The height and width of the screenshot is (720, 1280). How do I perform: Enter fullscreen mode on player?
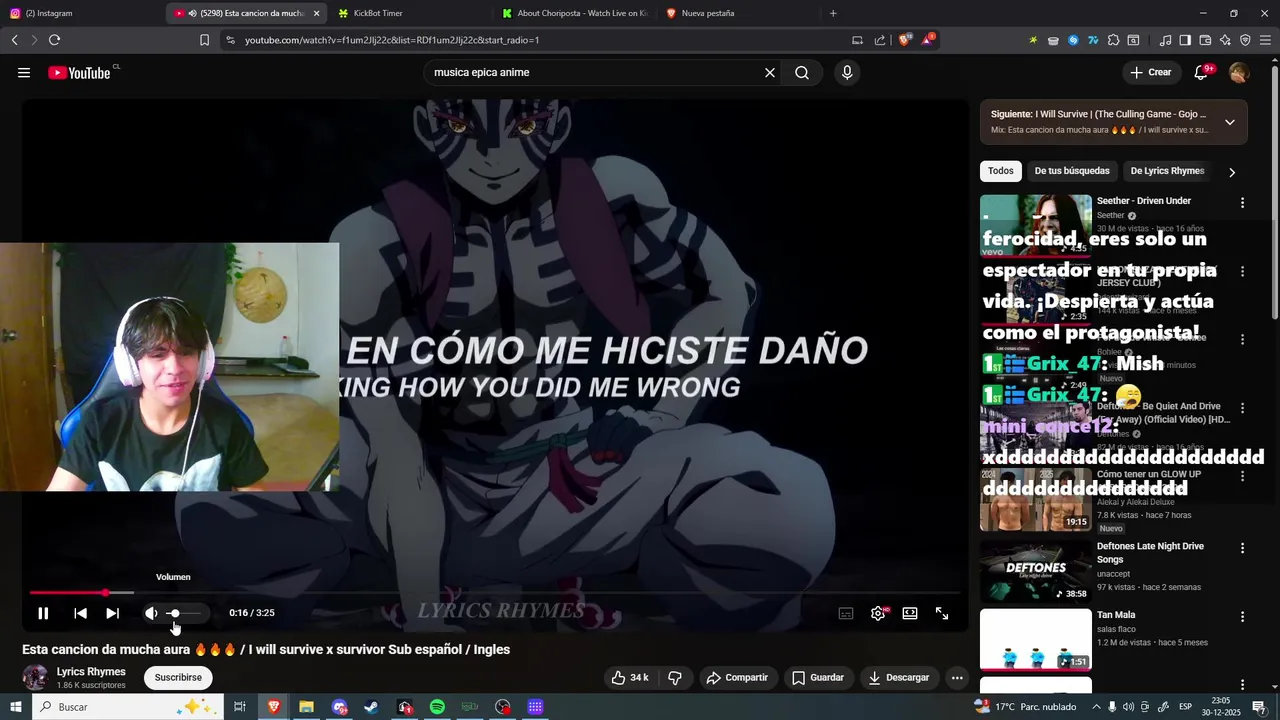tap(942, 613)
